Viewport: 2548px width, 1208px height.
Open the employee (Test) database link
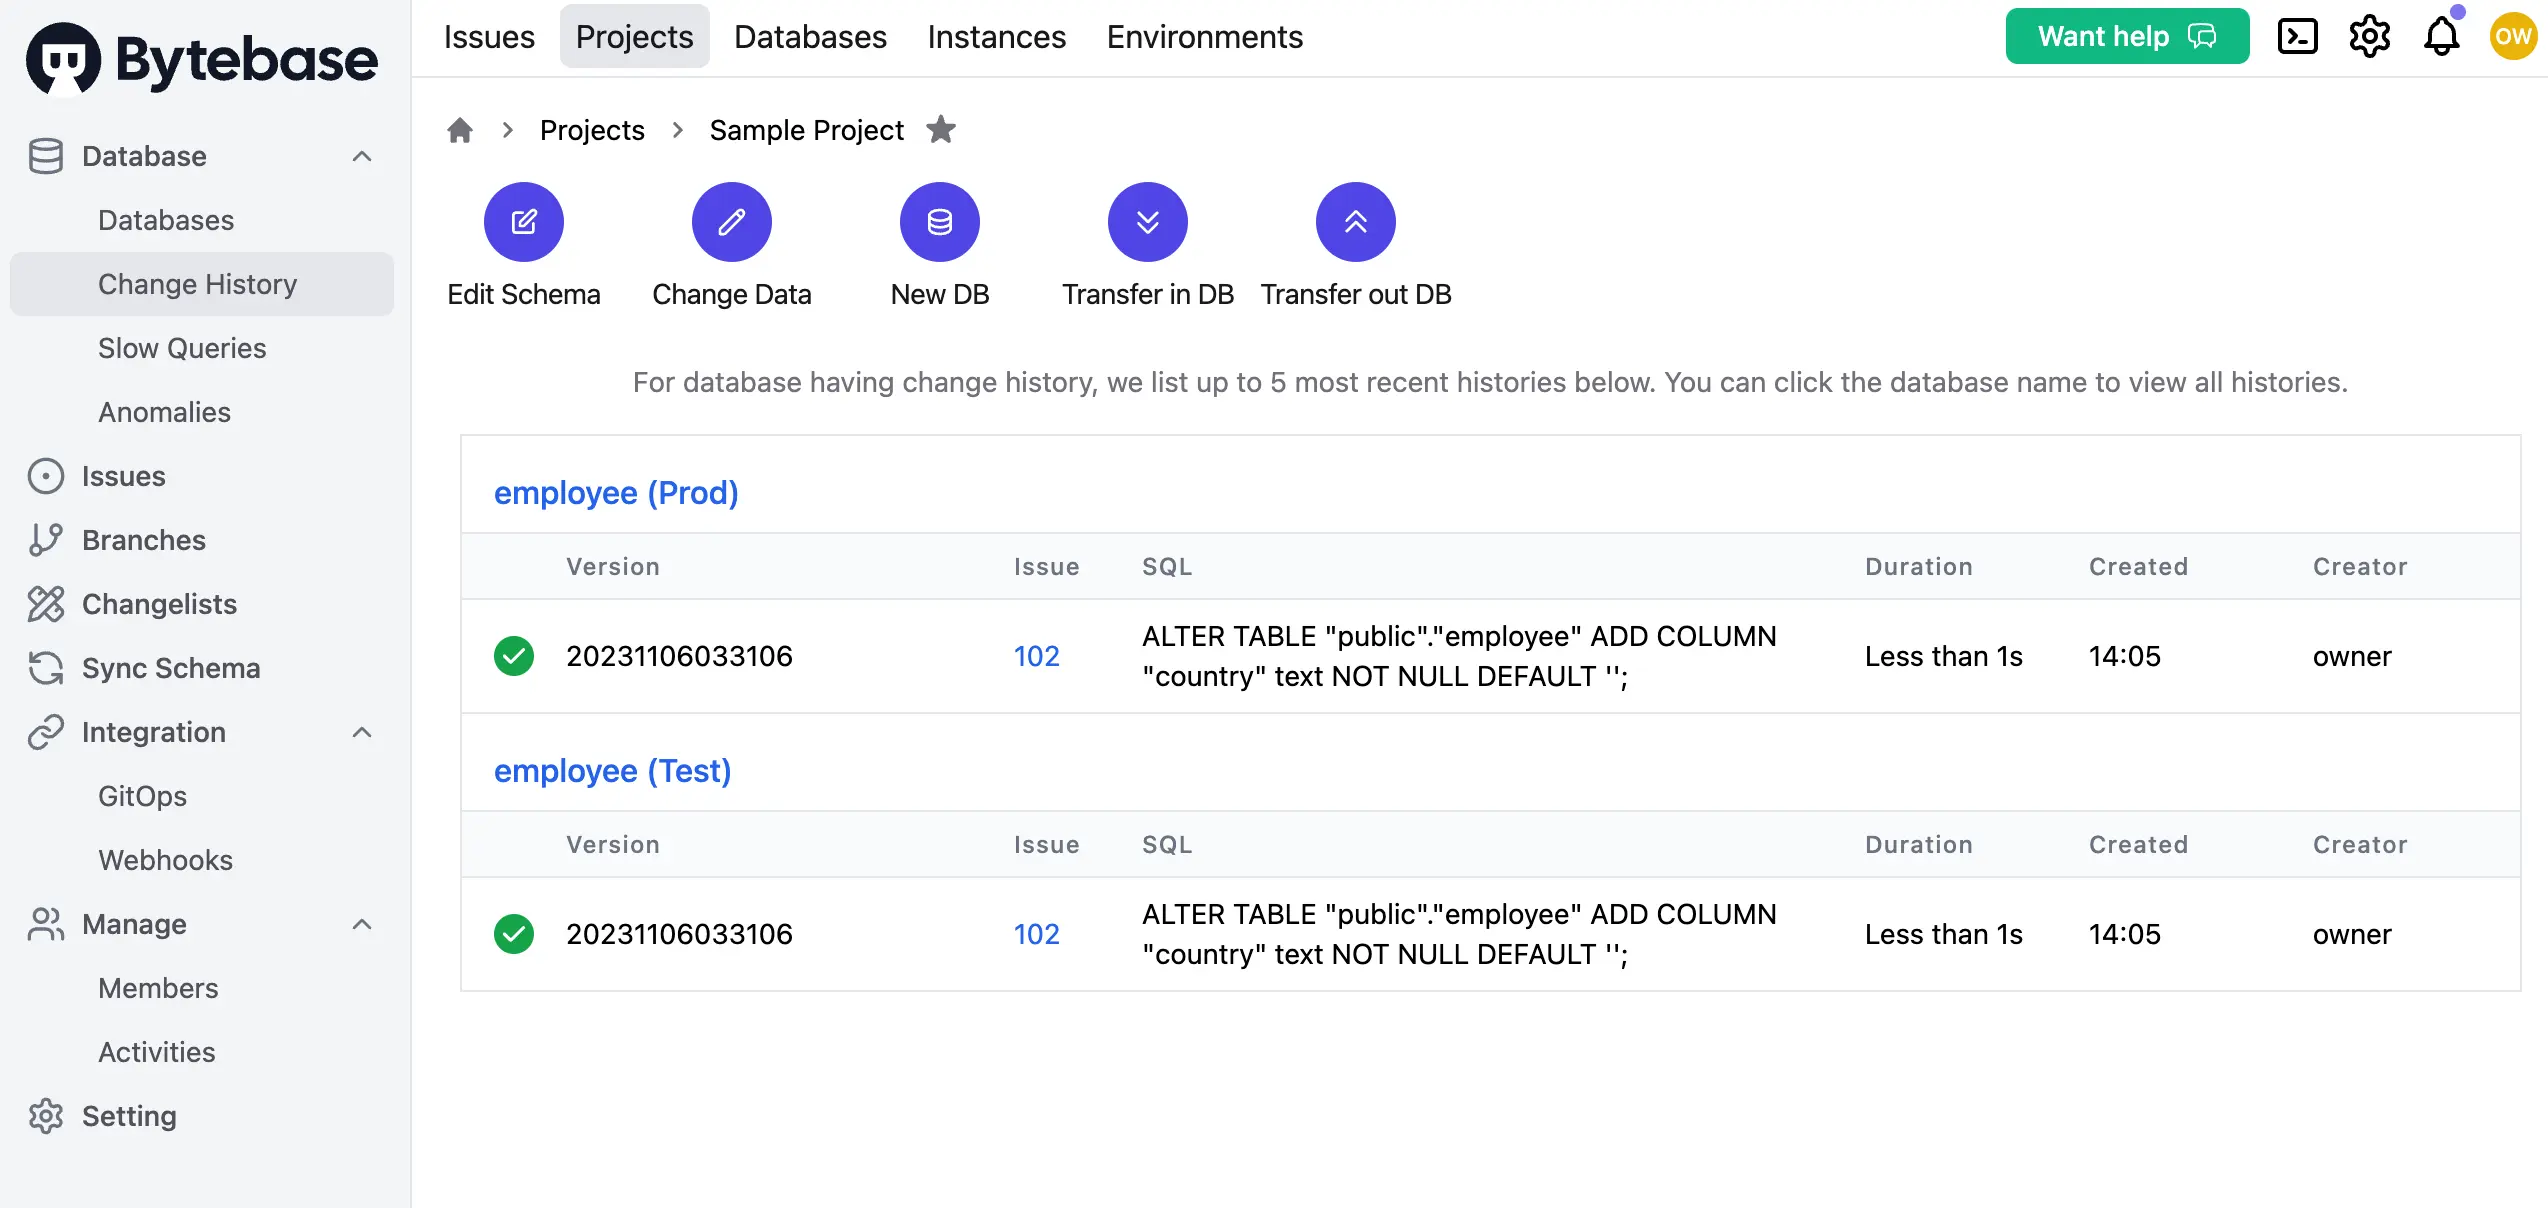pos(613,771)
